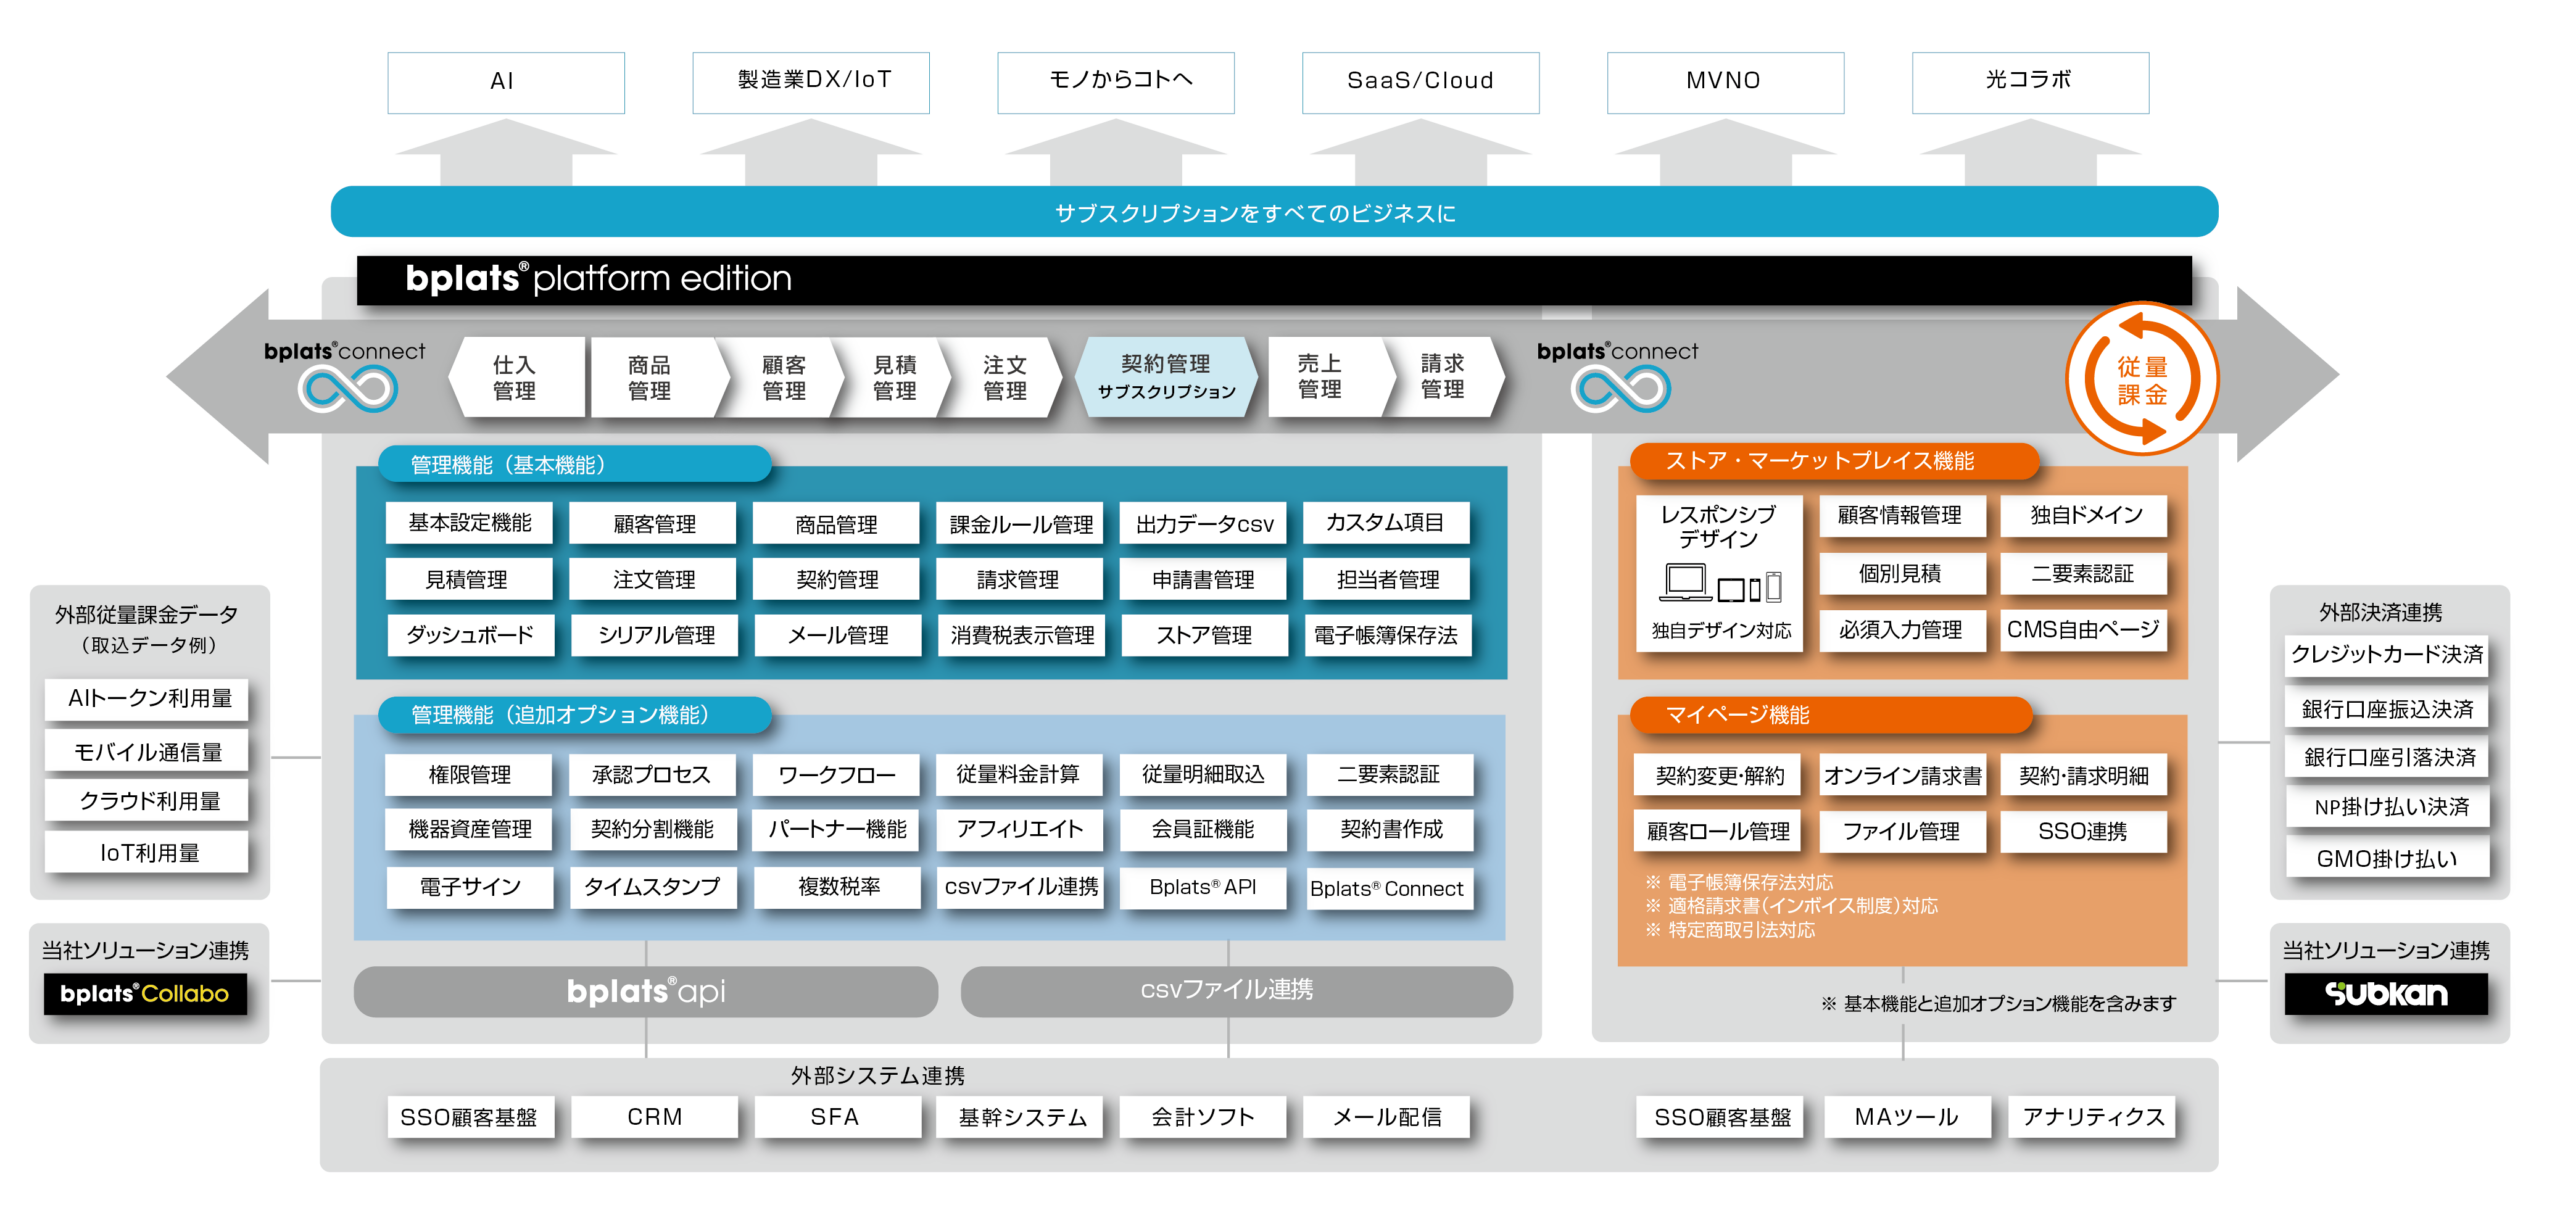Open ダッシュボード
The image size is (2560, 1213).
(469, 635)
